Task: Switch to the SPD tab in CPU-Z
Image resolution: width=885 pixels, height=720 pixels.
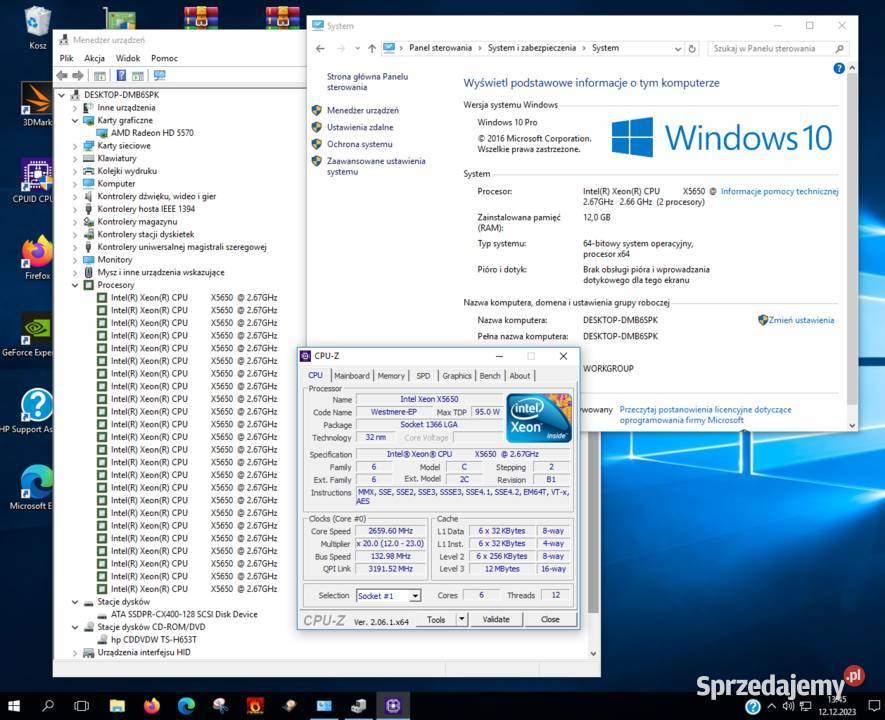Action: (x=423, y=376)
